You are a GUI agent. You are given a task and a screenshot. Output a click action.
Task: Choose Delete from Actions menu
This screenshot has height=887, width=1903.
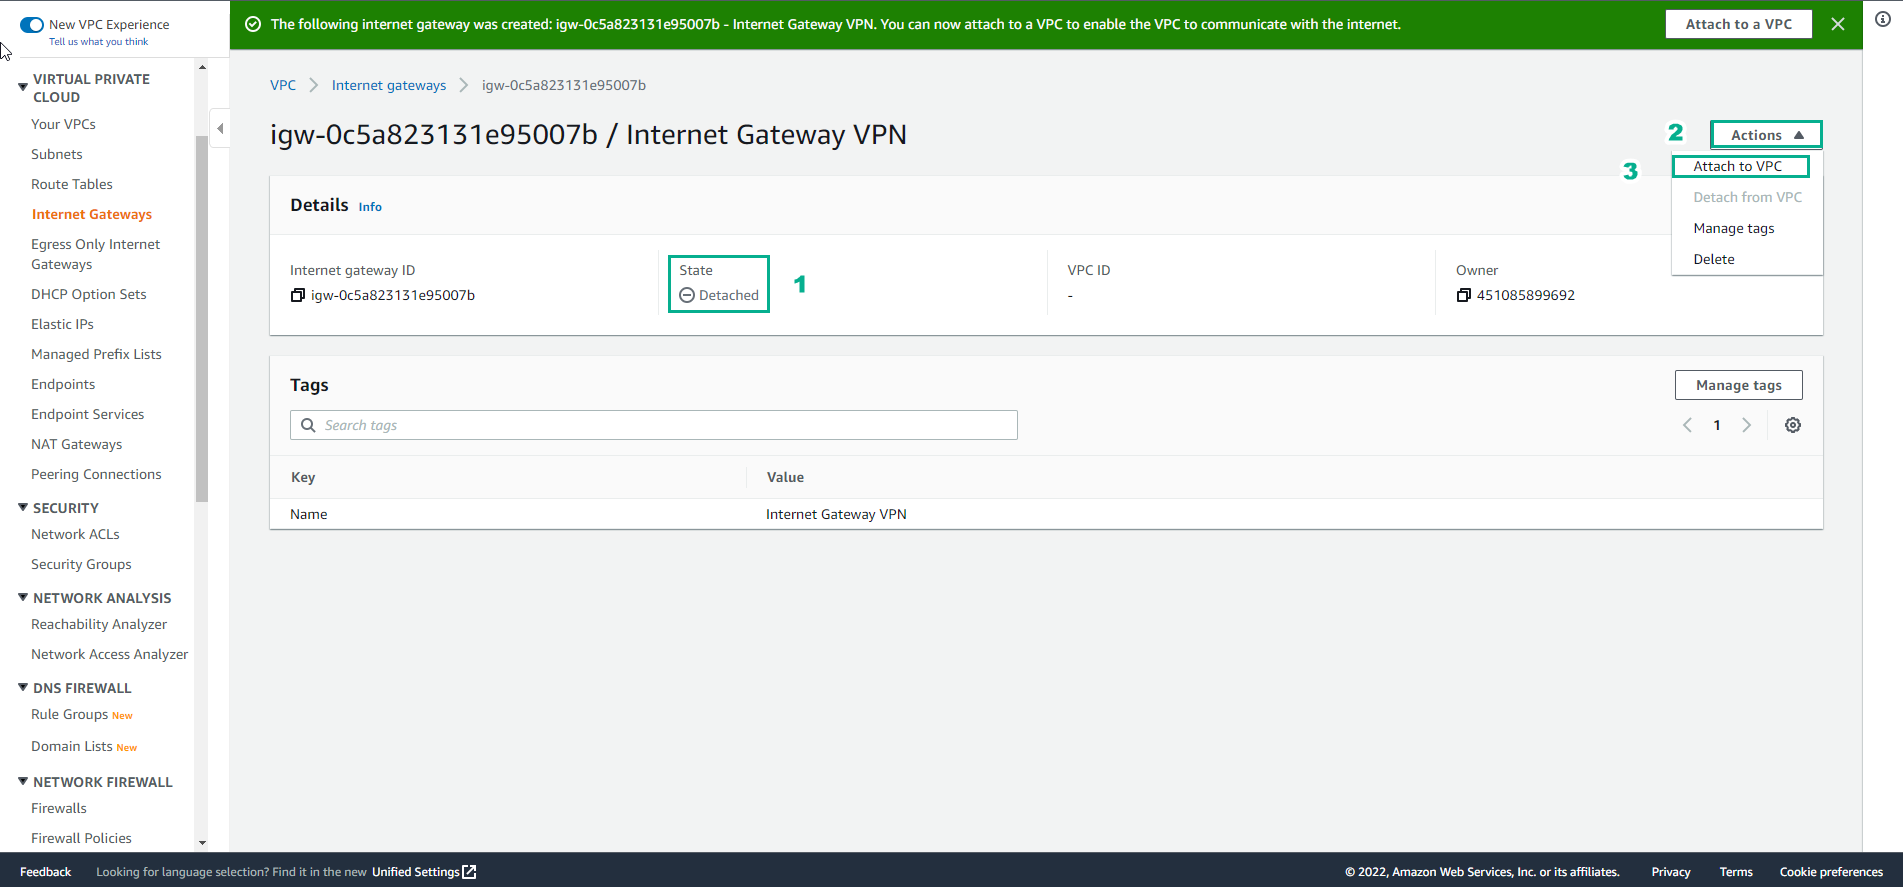pyautogui.click(x=1714, y=259)
